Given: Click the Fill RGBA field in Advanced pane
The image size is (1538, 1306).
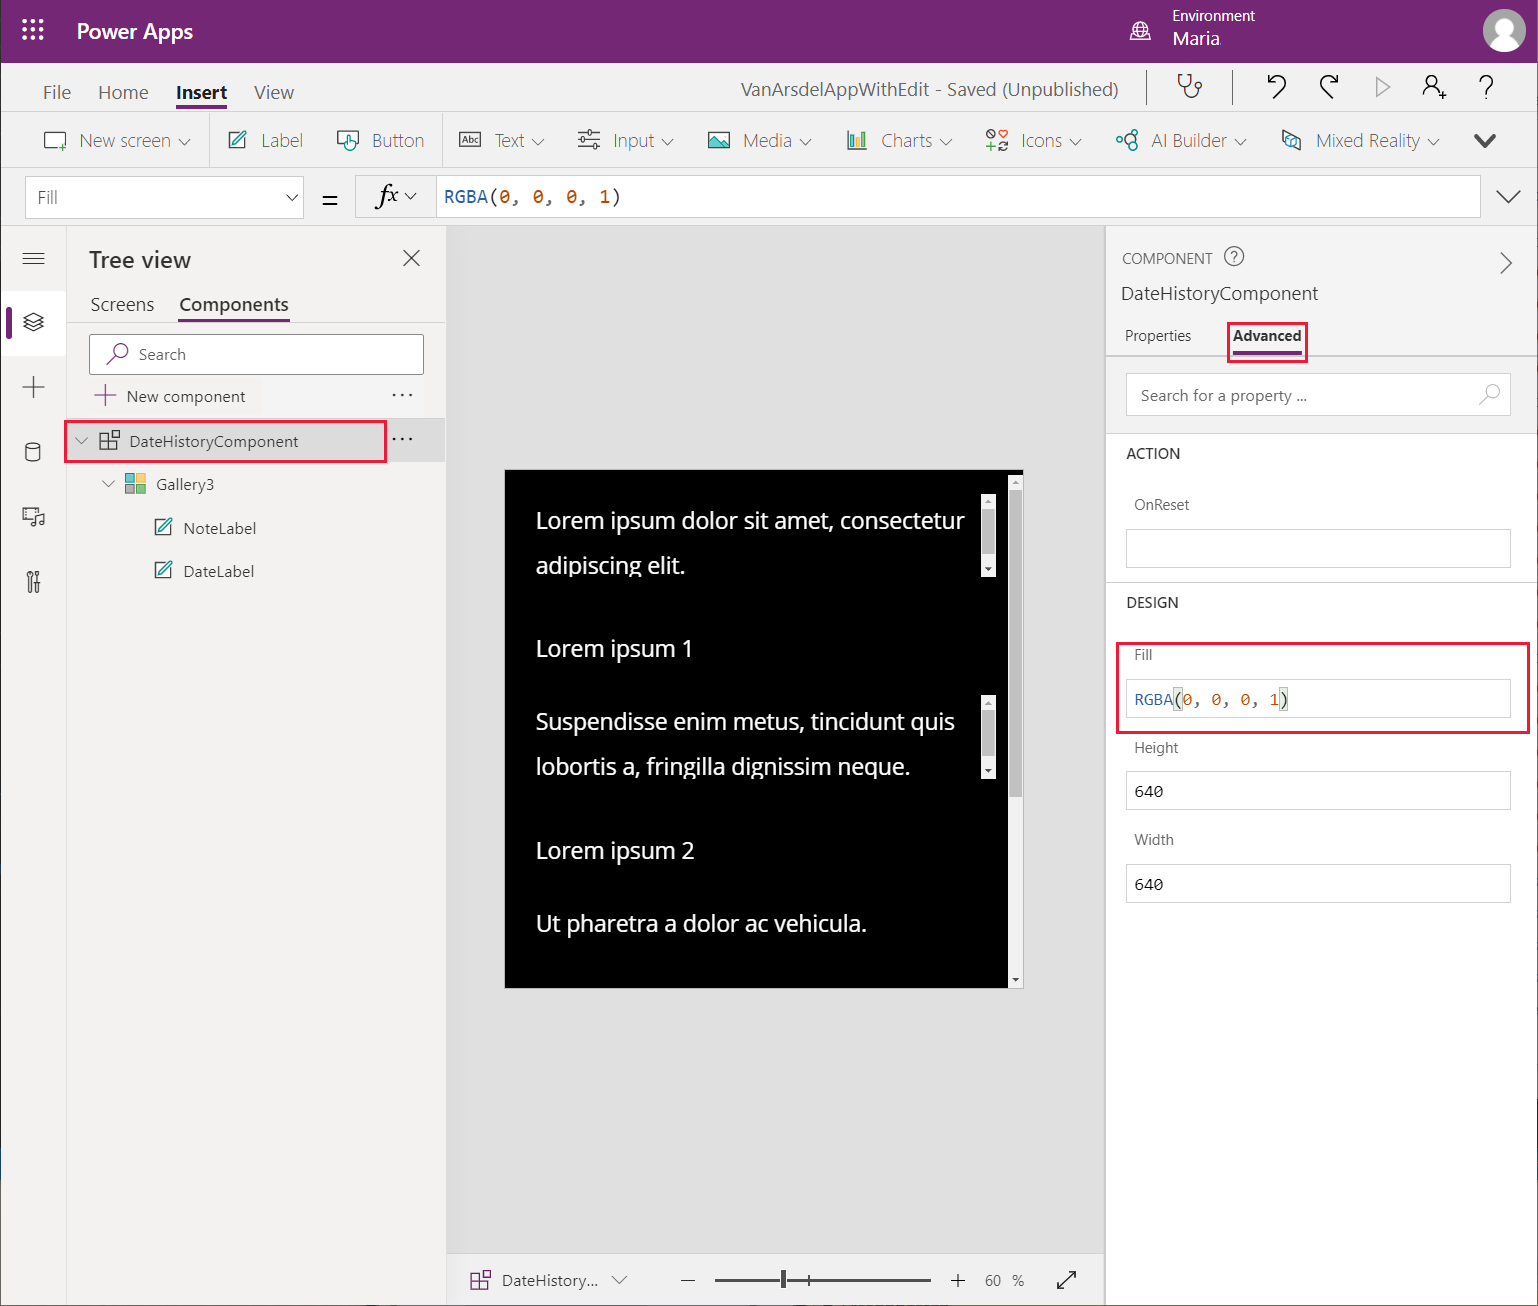Looking at the screenshot, I should pos(1318,699).
